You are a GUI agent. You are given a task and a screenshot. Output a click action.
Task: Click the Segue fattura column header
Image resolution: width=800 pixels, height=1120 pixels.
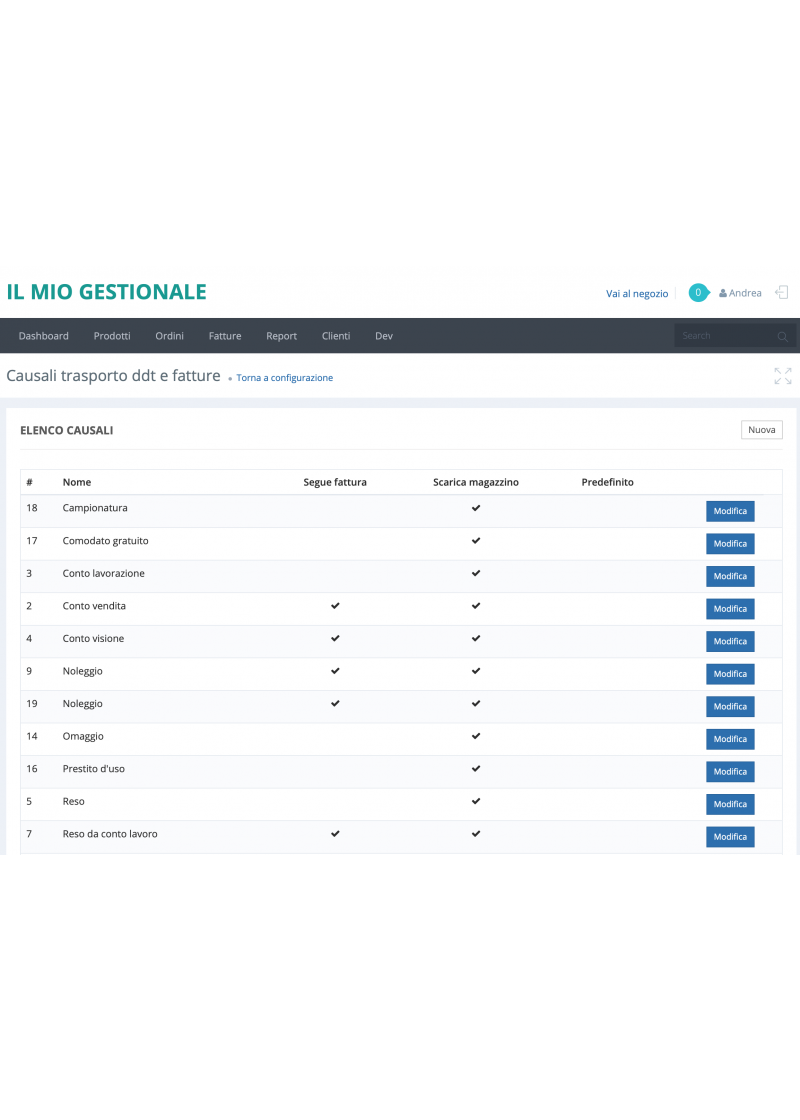point(335,482)
